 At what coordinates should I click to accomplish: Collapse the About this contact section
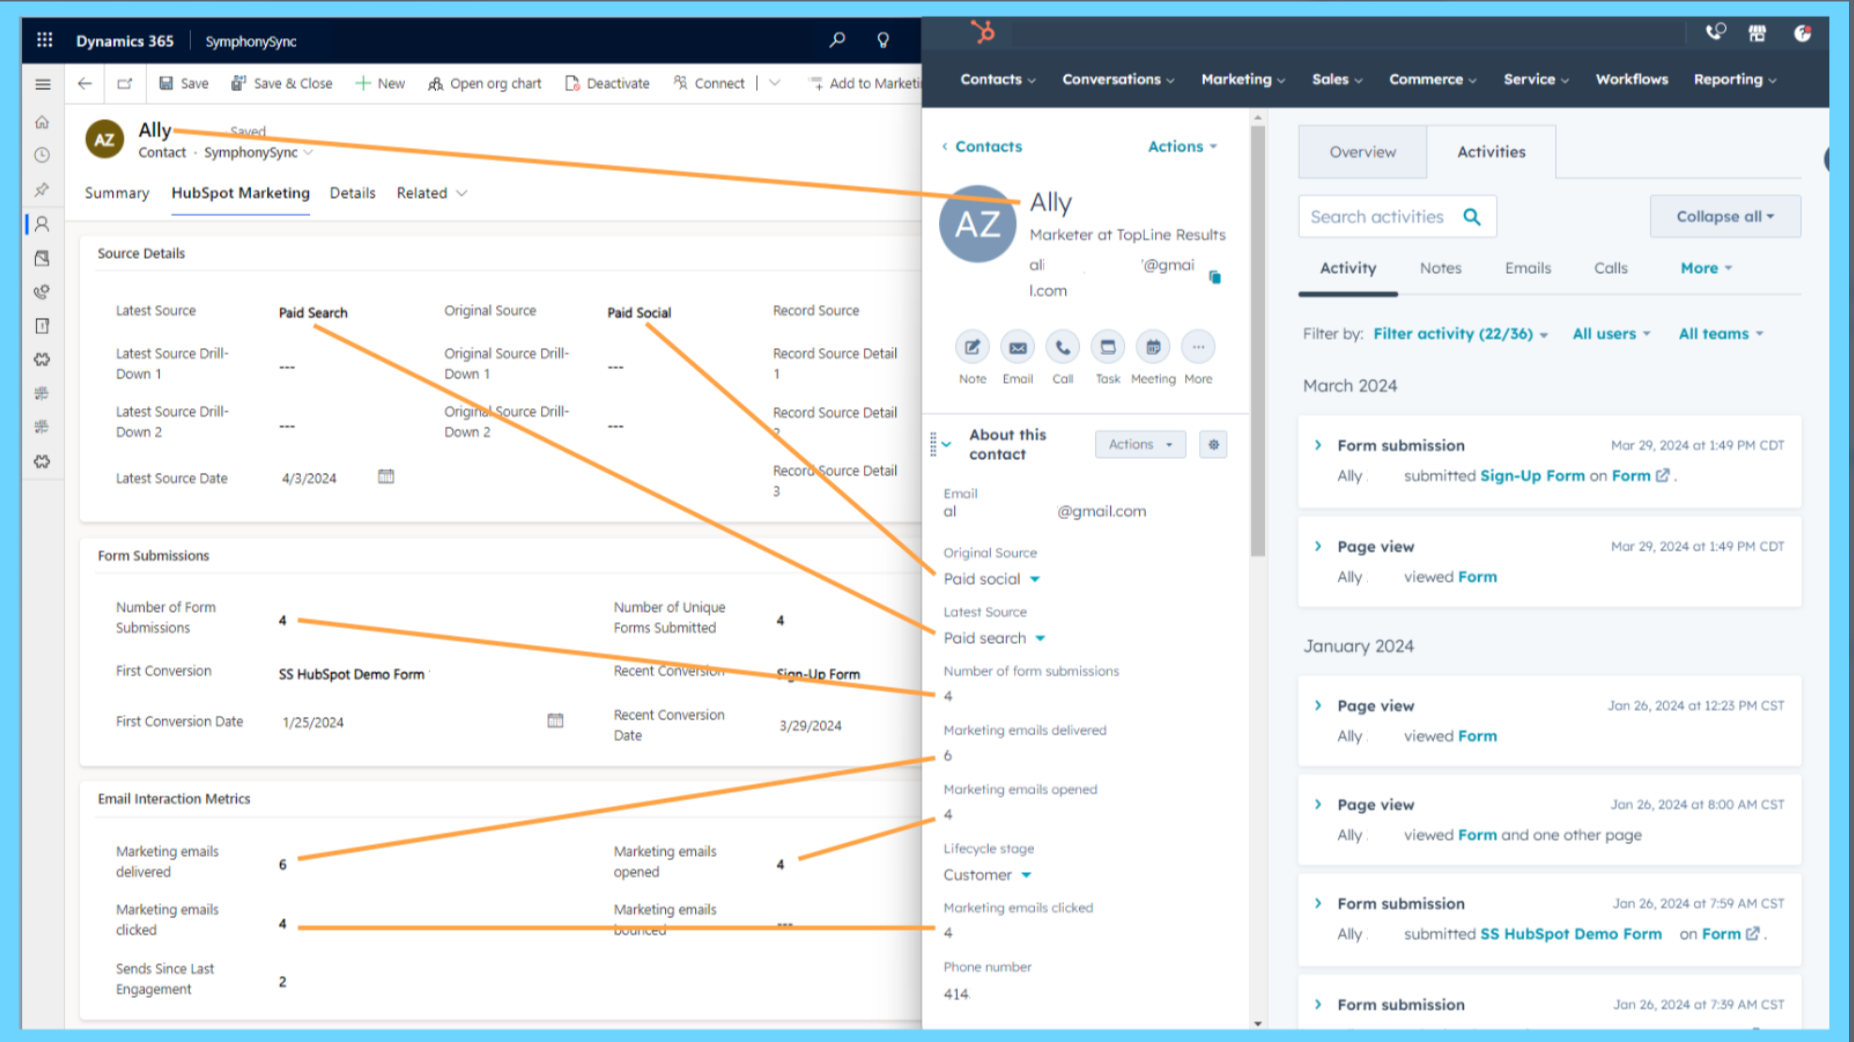pos(947,444)
